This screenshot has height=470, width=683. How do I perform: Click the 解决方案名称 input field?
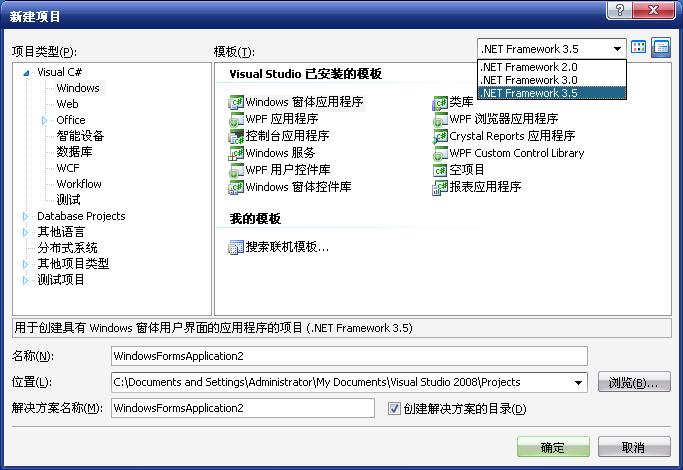pos(243,408)
